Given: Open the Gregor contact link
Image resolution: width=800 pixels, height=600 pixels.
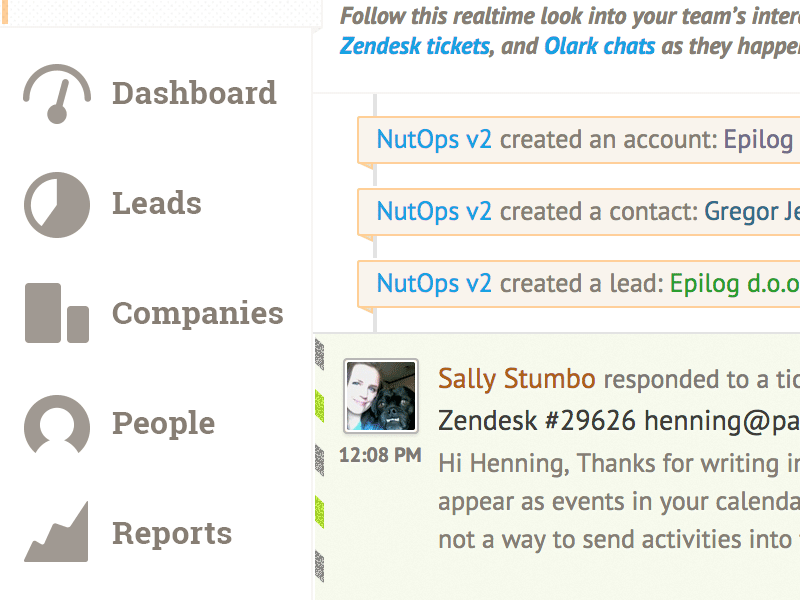Looking at the screenshot, I should (x=752, y=212).
